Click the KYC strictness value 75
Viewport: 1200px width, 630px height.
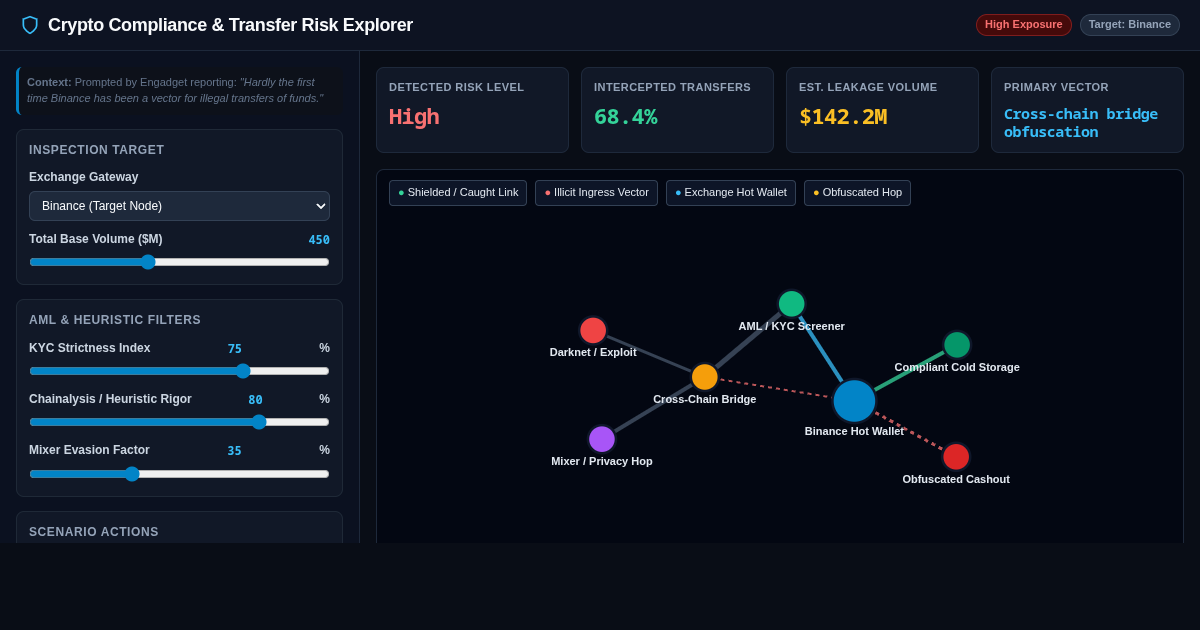point(235,349)
